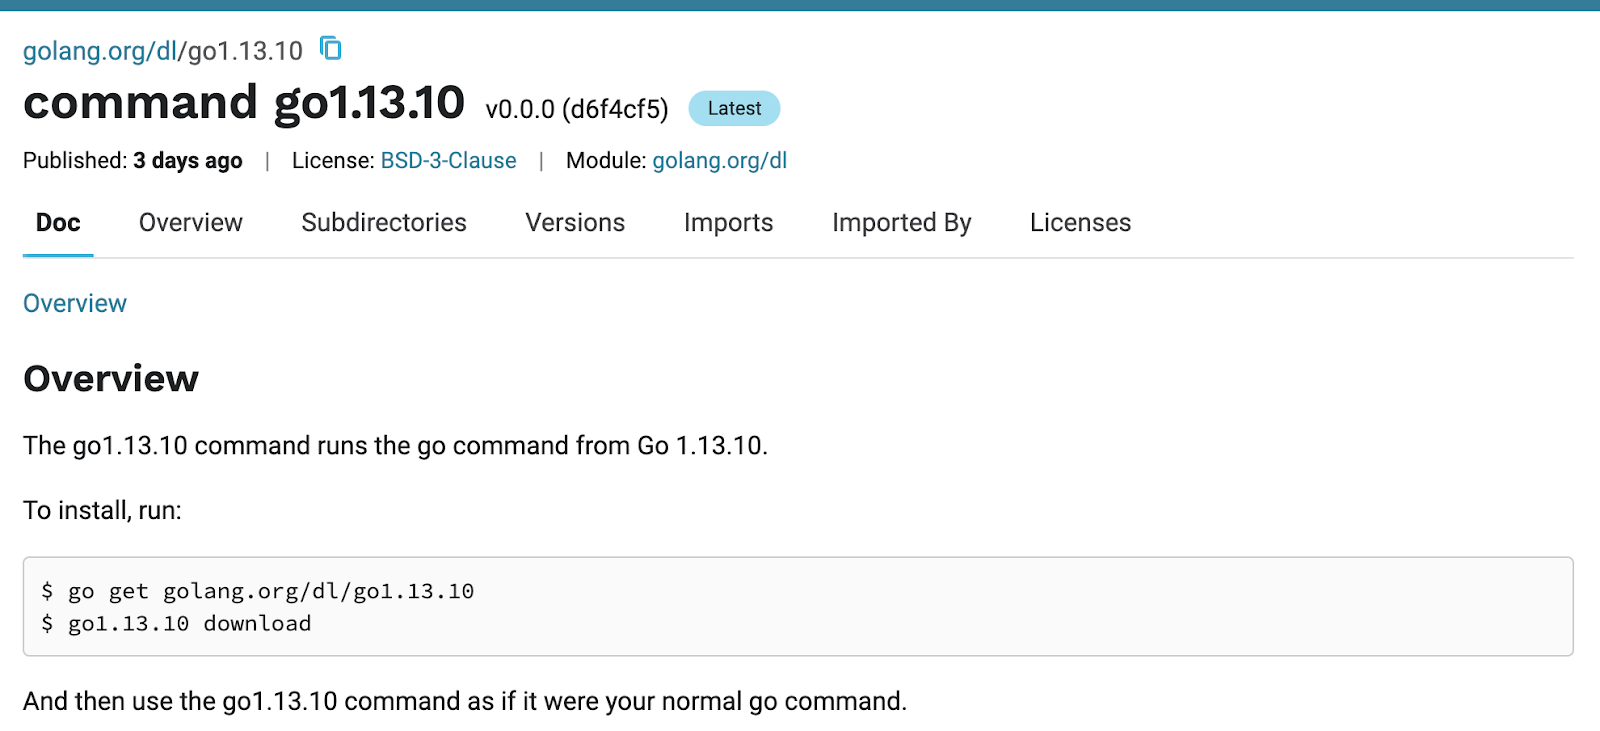Open the BSD-3-Clause license link
Viewport: 1600px width, 731px height.
[x=447, y=160]
